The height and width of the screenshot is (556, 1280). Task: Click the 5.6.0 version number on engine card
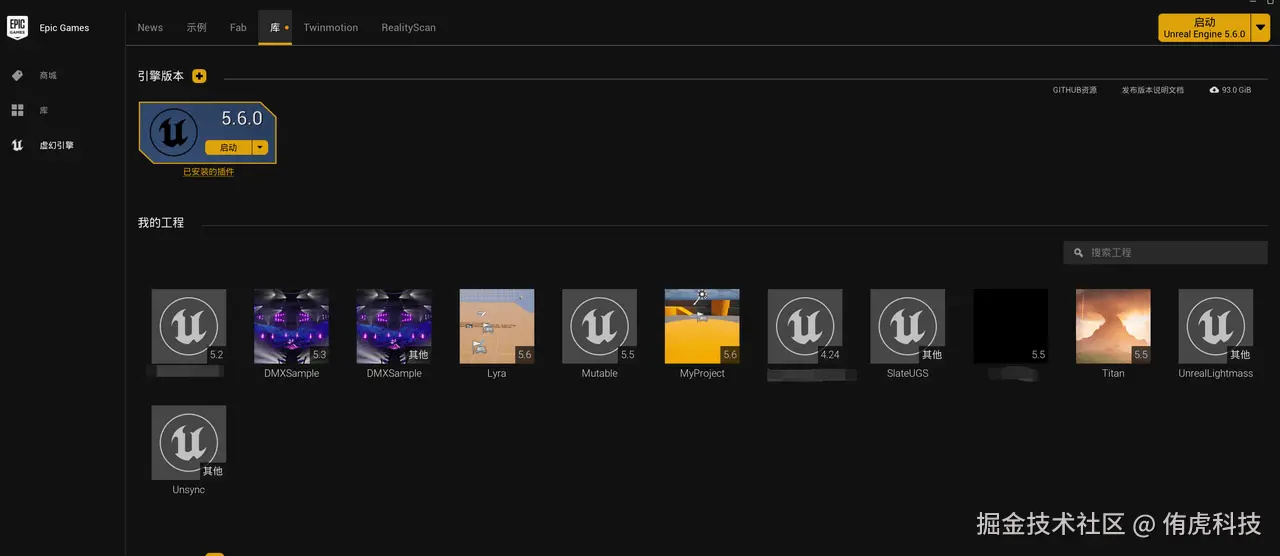242,118
